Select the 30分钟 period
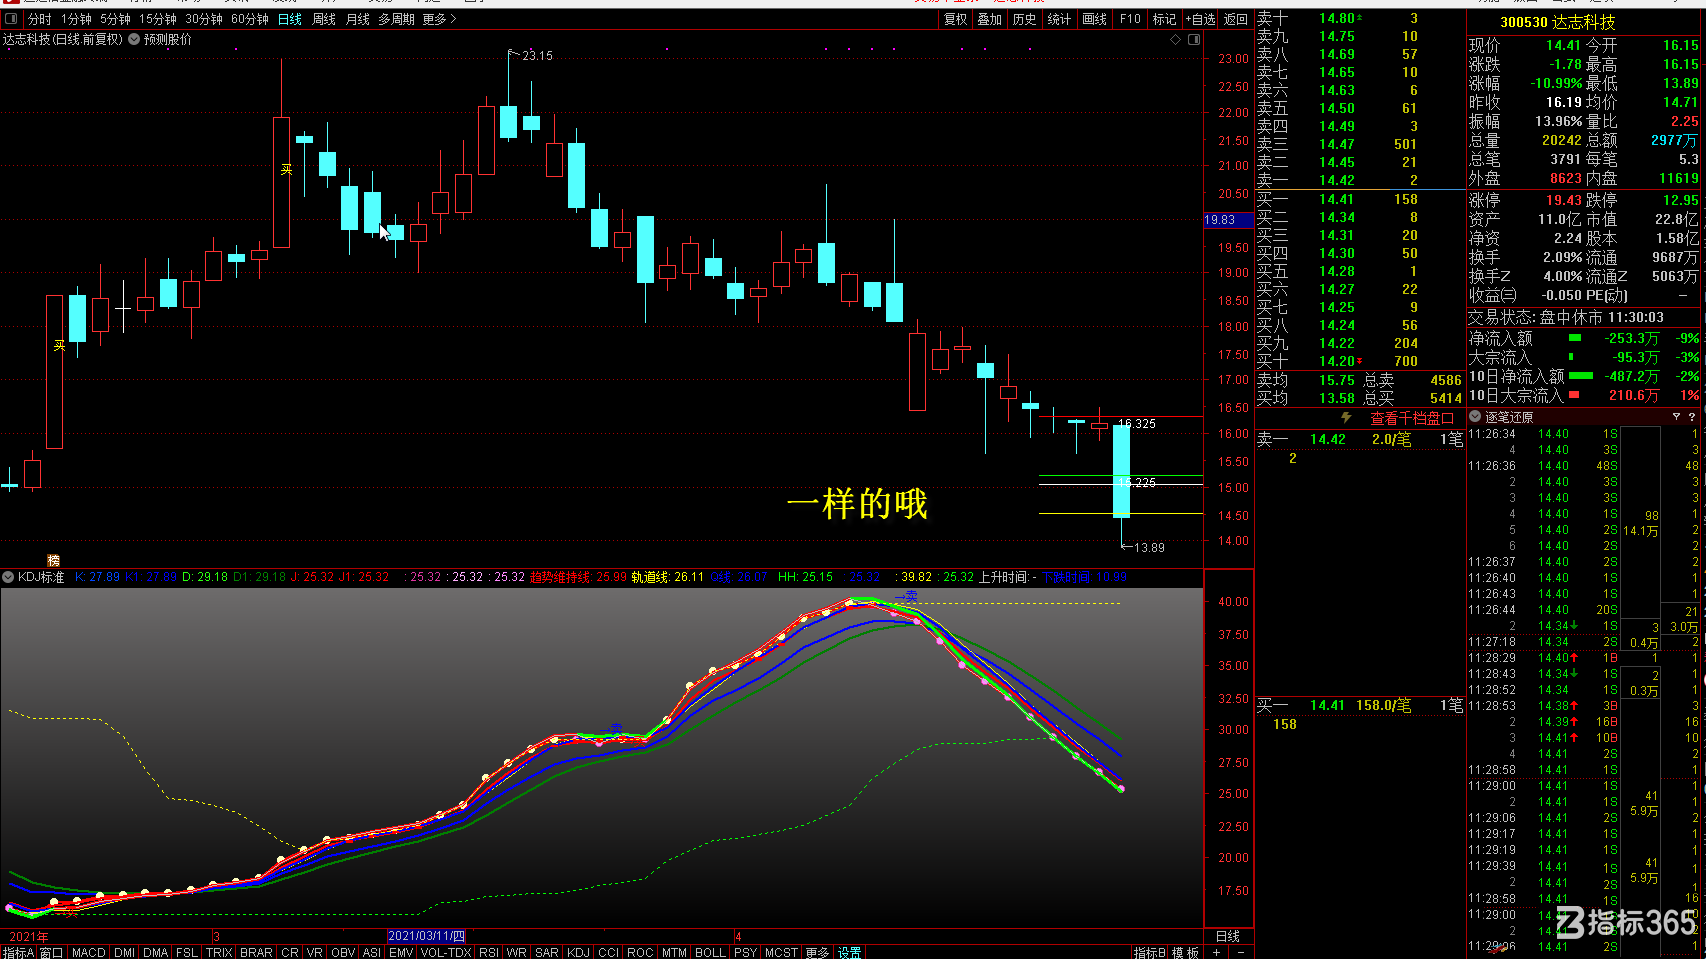Image resolution: width=1706 pixels, height=959 pixels. coord(204,19)
